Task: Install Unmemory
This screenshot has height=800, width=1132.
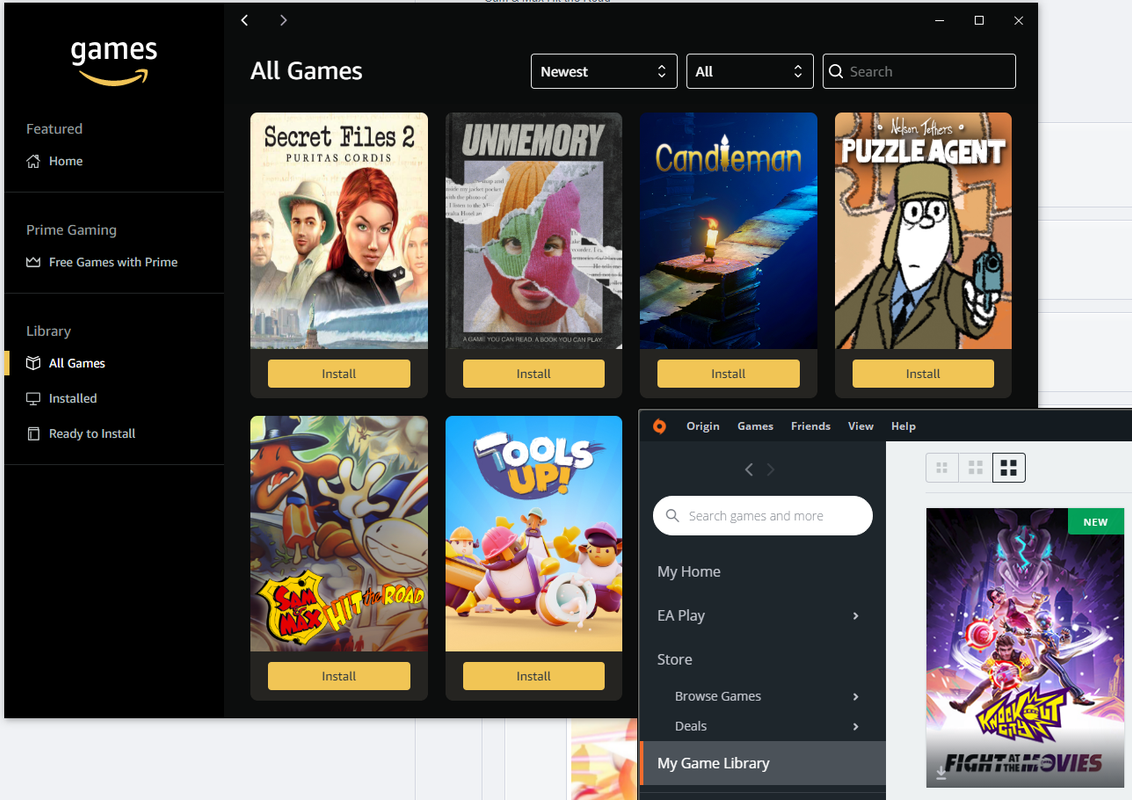Action: [534, 374]
